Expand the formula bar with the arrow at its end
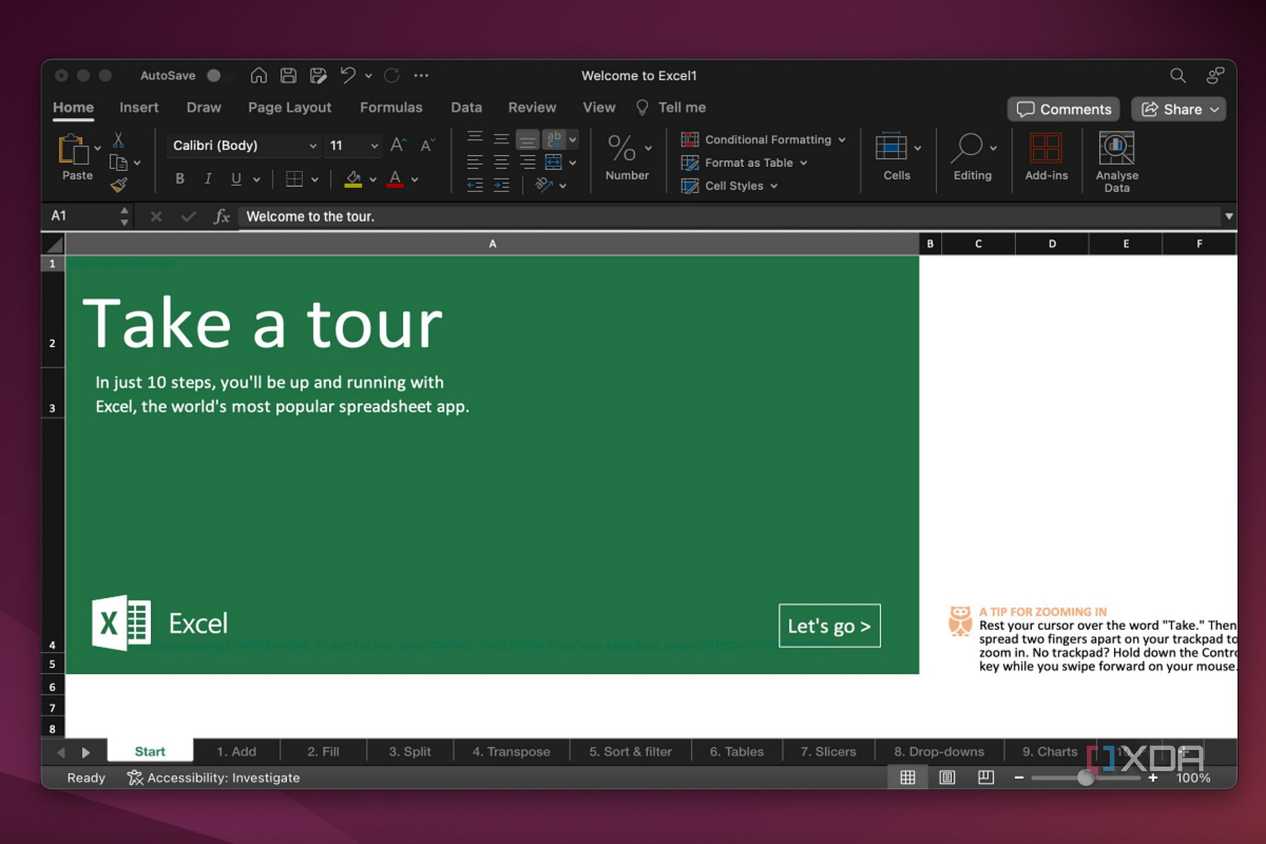This screenshot has height=844, width=1266. (x=1228, y=216)
